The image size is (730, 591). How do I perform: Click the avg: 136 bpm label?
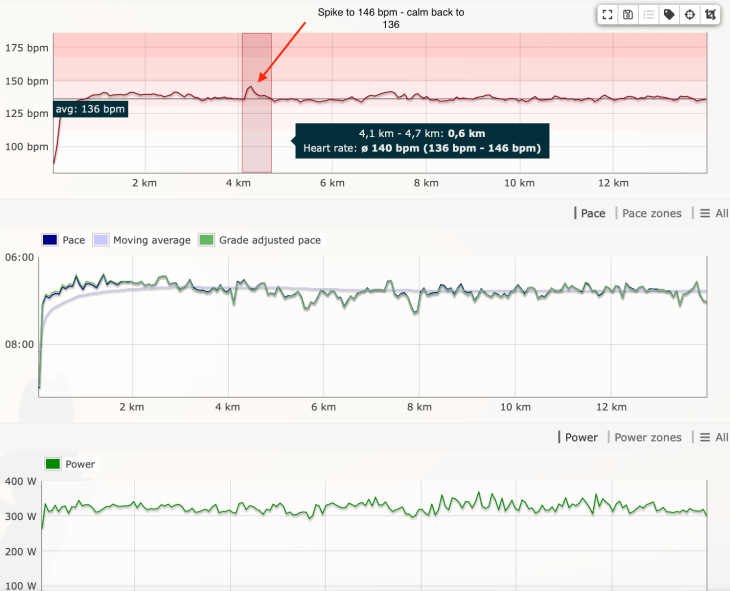tap(90, 109)
